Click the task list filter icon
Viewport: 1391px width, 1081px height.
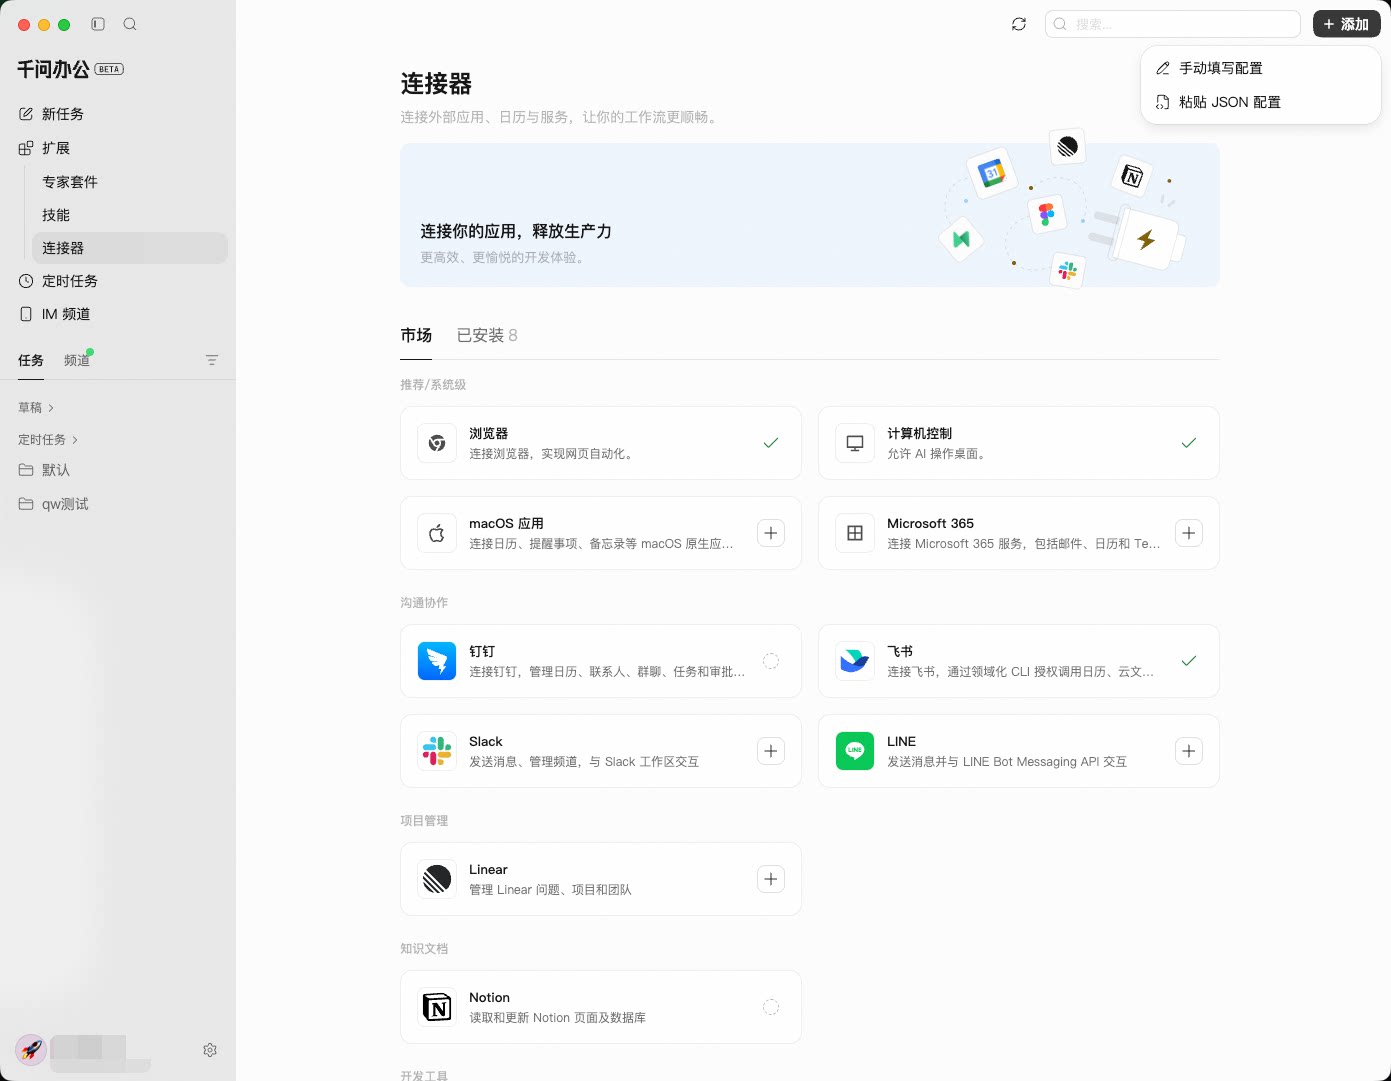(212, 360)
